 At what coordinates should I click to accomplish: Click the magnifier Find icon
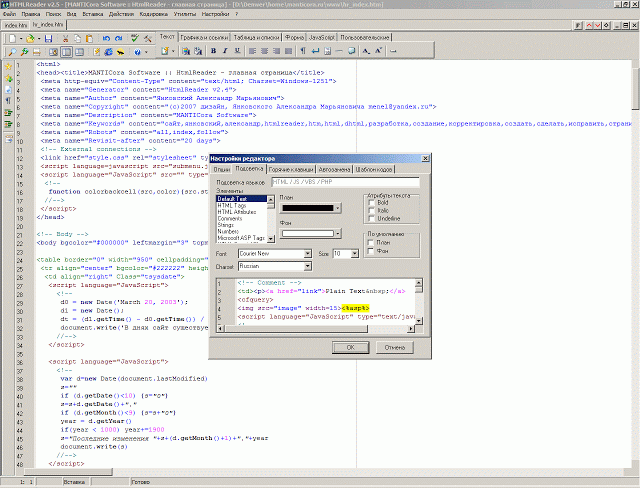pos(13,52)
